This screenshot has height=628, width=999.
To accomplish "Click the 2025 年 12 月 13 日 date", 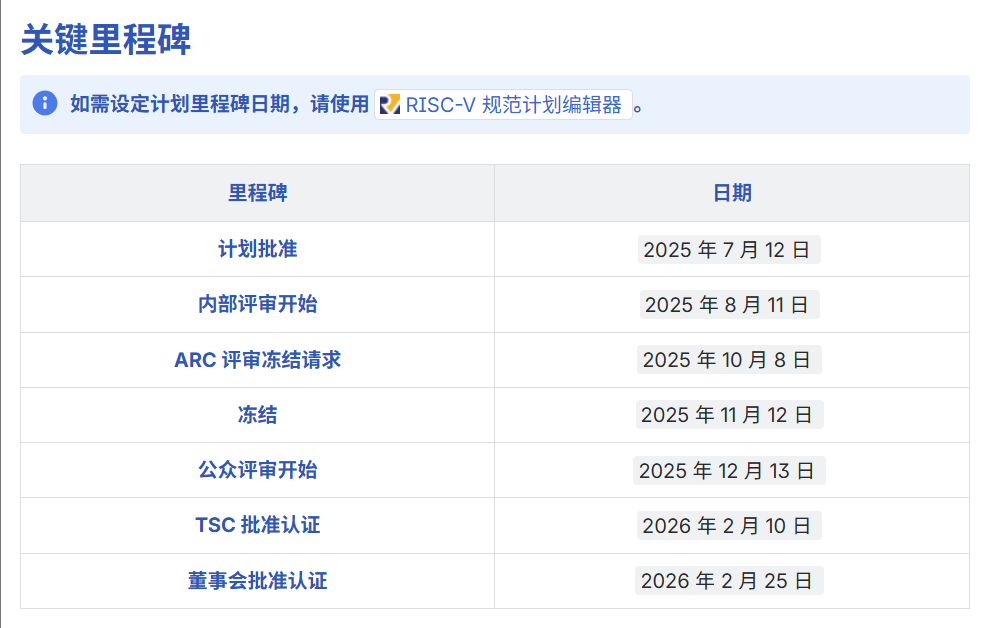I will 729,470.
